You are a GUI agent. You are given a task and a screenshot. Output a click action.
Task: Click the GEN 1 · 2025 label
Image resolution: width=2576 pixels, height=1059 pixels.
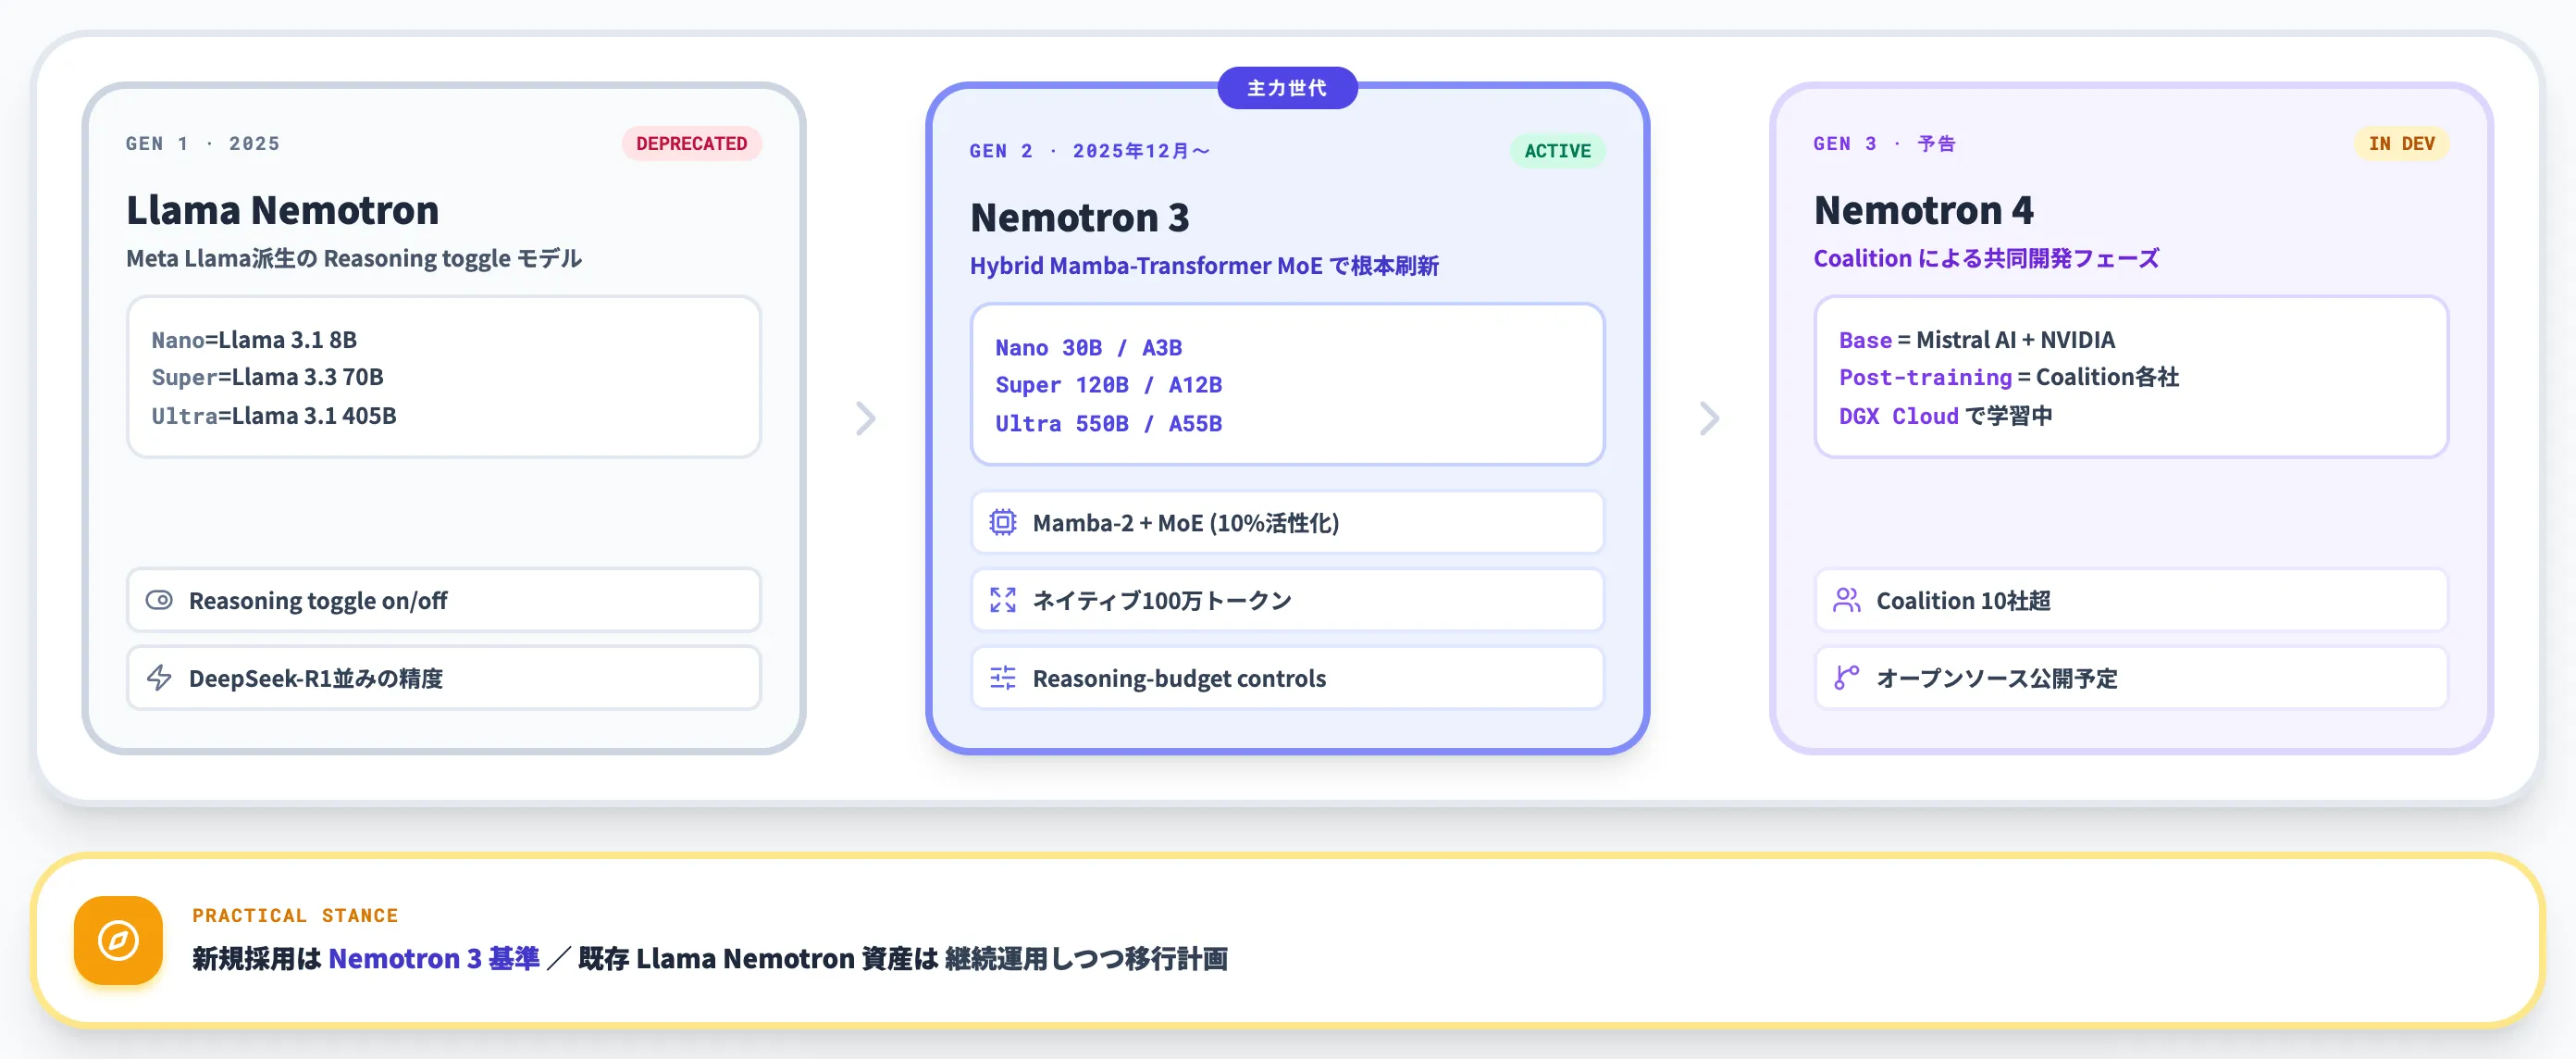[203, 143]
